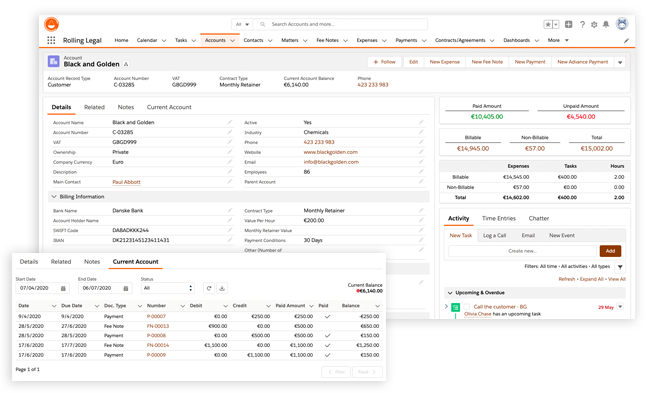647x393 pixels.
Task: Switch to Current Account tab in back window
Action: point(169,107)
